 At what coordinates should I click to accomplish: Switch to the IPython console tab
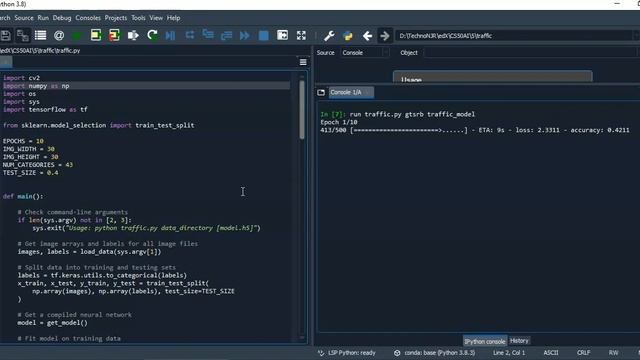coord(484,341)
